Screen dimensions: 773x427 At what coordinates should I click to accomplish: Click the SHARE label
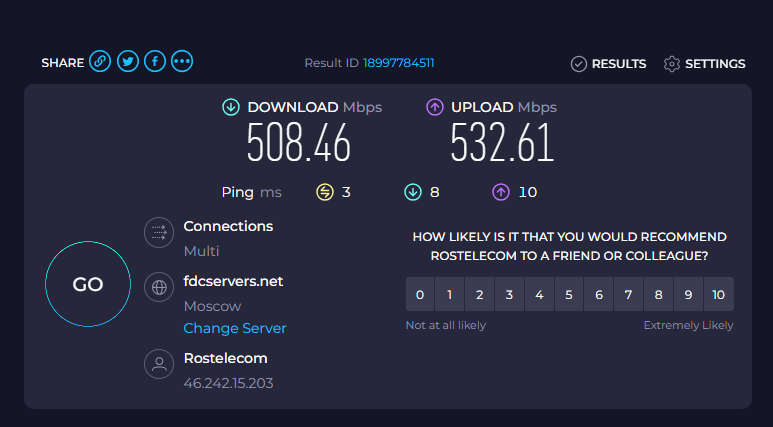(63, 63)
